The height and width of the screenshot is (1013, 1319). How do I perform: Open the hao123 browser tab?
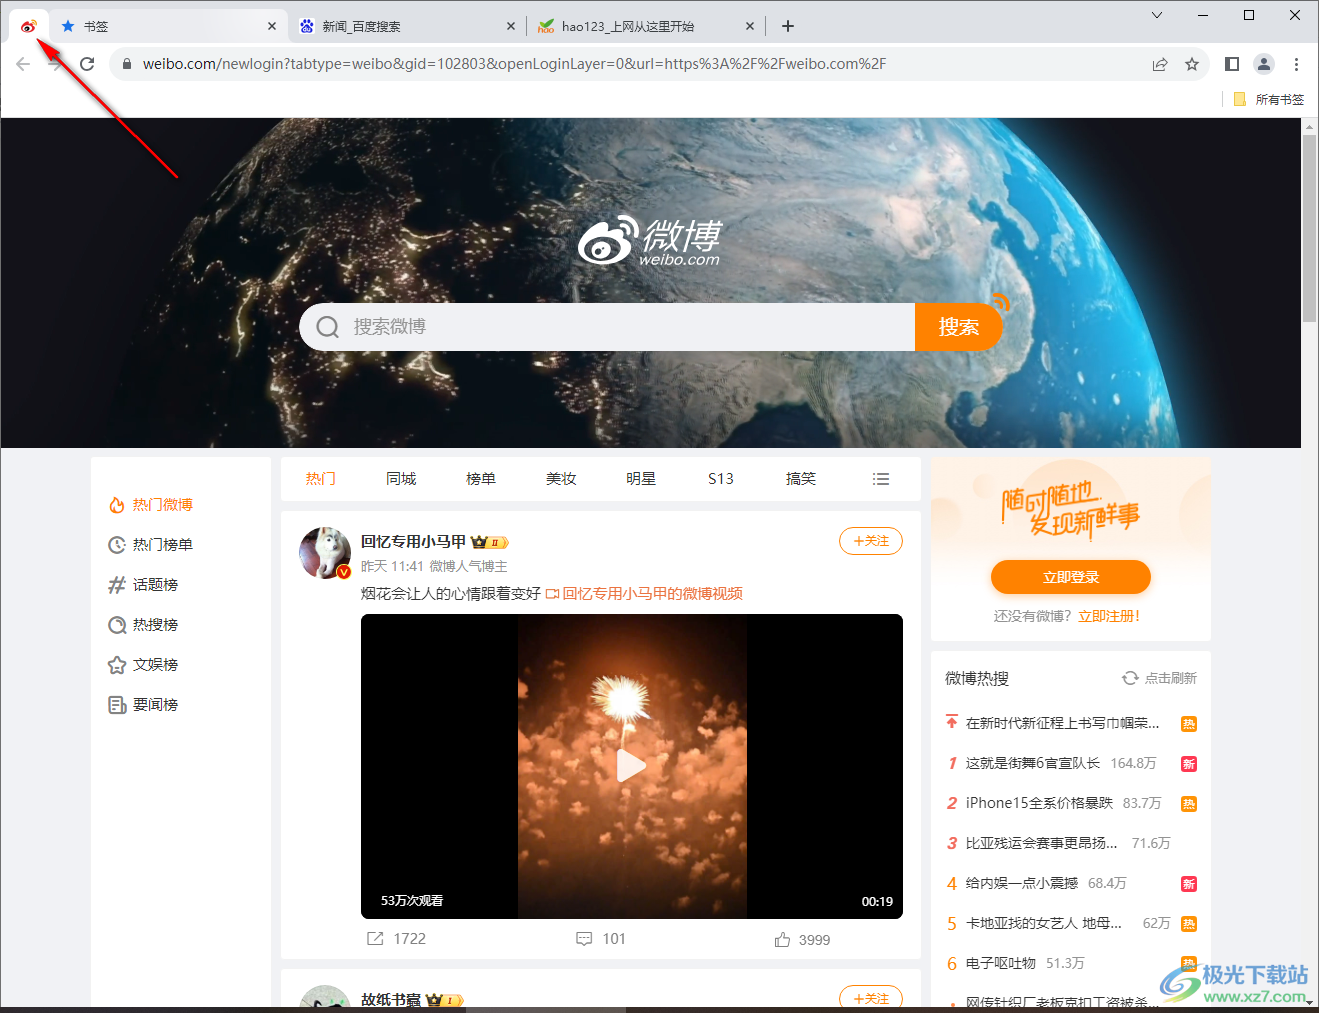coord(645,26)
